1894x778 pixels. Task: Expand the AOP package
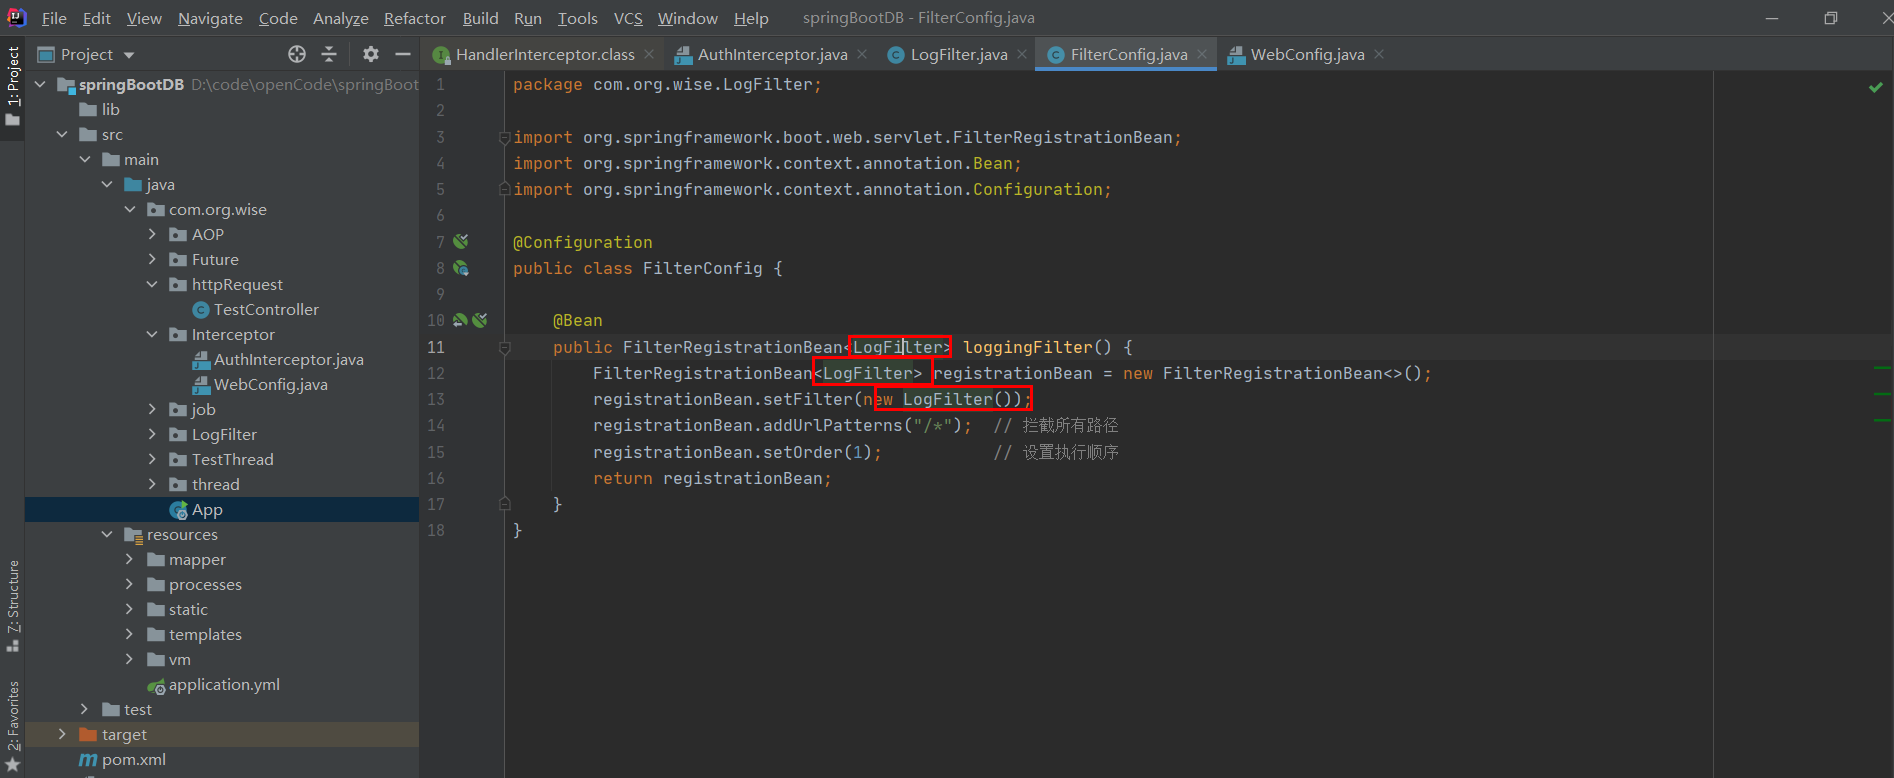point(152,234)
